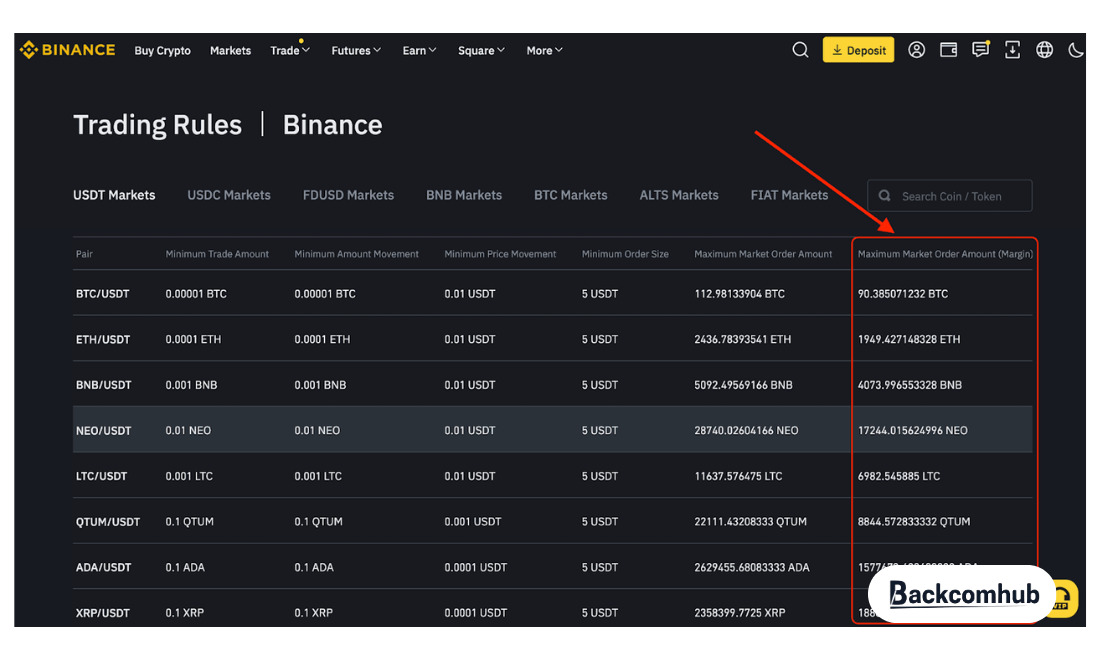Click the 11637.576475 LTC cell
The height and width of the screenshot is (660, 1100).
pos(738,476)
